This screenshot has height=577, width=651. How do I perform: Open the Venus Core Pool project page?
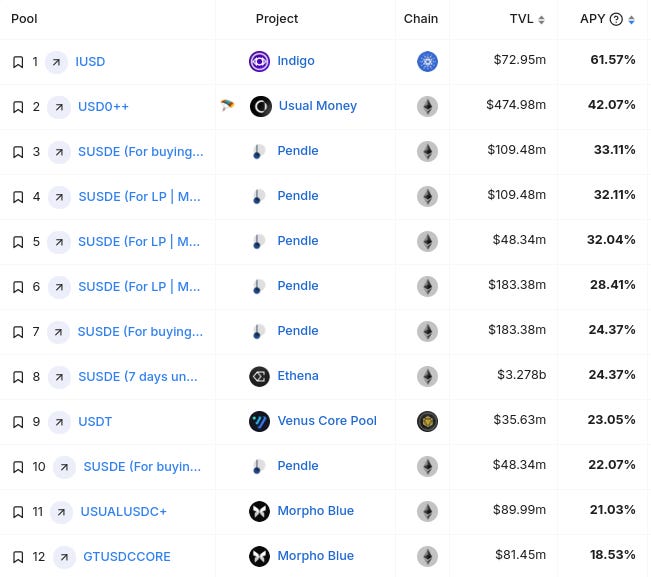327,421
